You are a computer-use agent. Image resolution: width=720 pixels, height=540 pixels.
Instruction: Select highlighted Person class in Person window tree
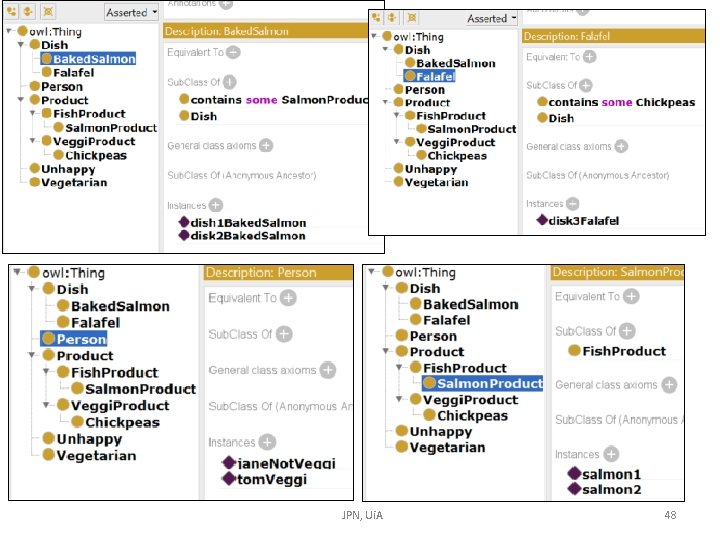coord(74,339)
